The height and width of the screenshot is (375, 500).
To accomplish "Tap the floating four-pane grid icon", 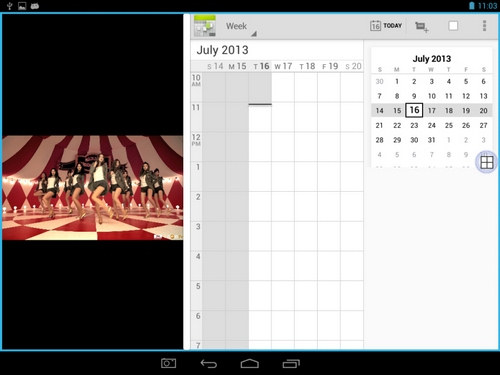I will (x=486, y=162).
